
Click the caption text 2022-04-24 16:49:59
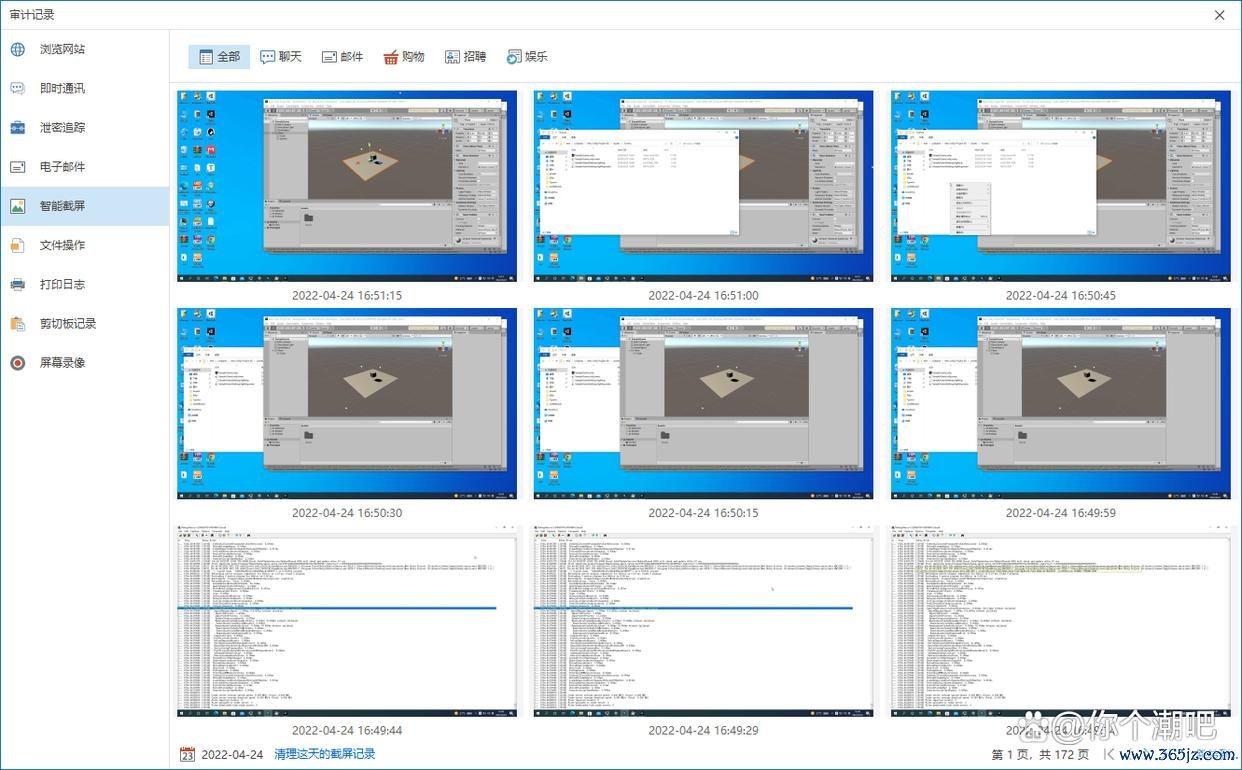click(1061, 513)
